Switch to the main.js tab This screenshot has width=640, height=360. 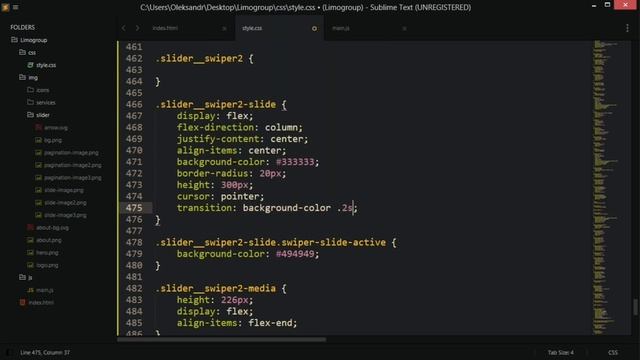tap(341, 28)
